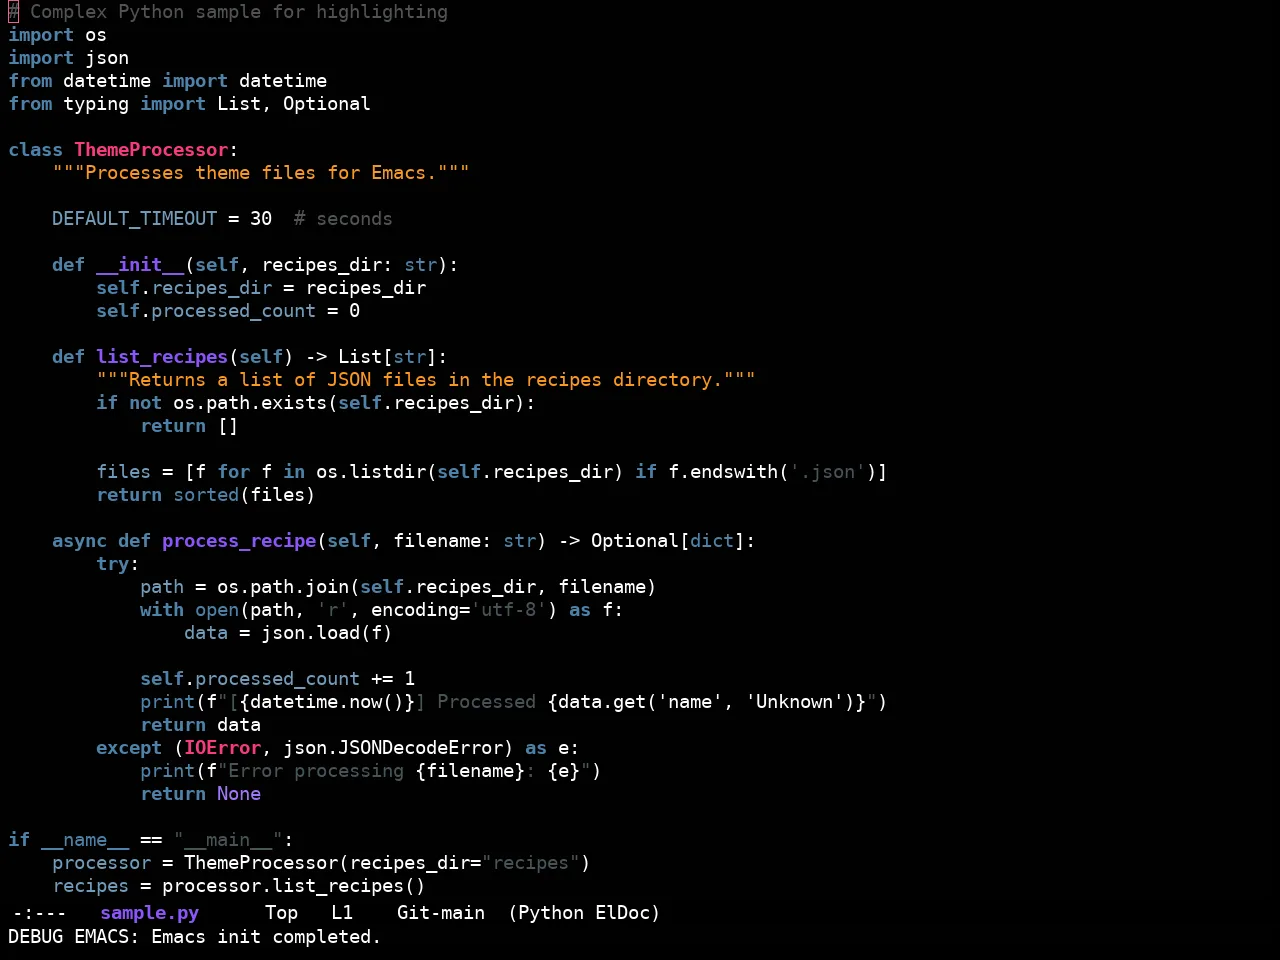Click 'json.JSONDecodeError' in except clause
This screenshot has height=960, width=1280.
[393, 748]
